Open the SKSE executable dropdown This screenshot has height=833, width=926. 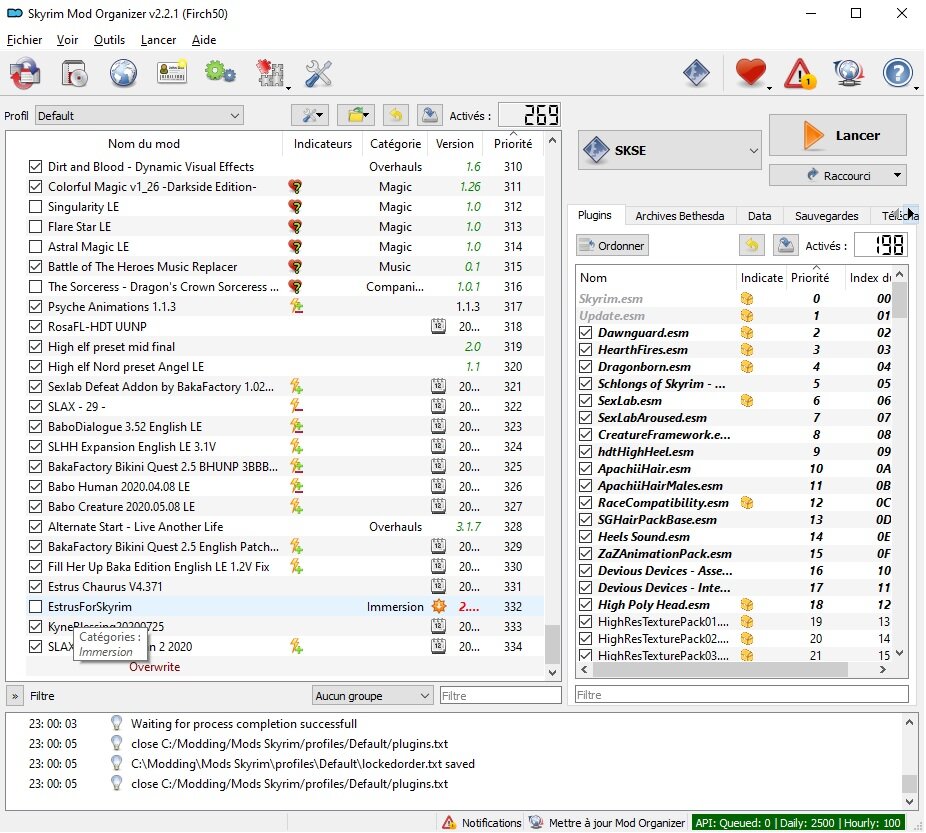pos(669,150)
